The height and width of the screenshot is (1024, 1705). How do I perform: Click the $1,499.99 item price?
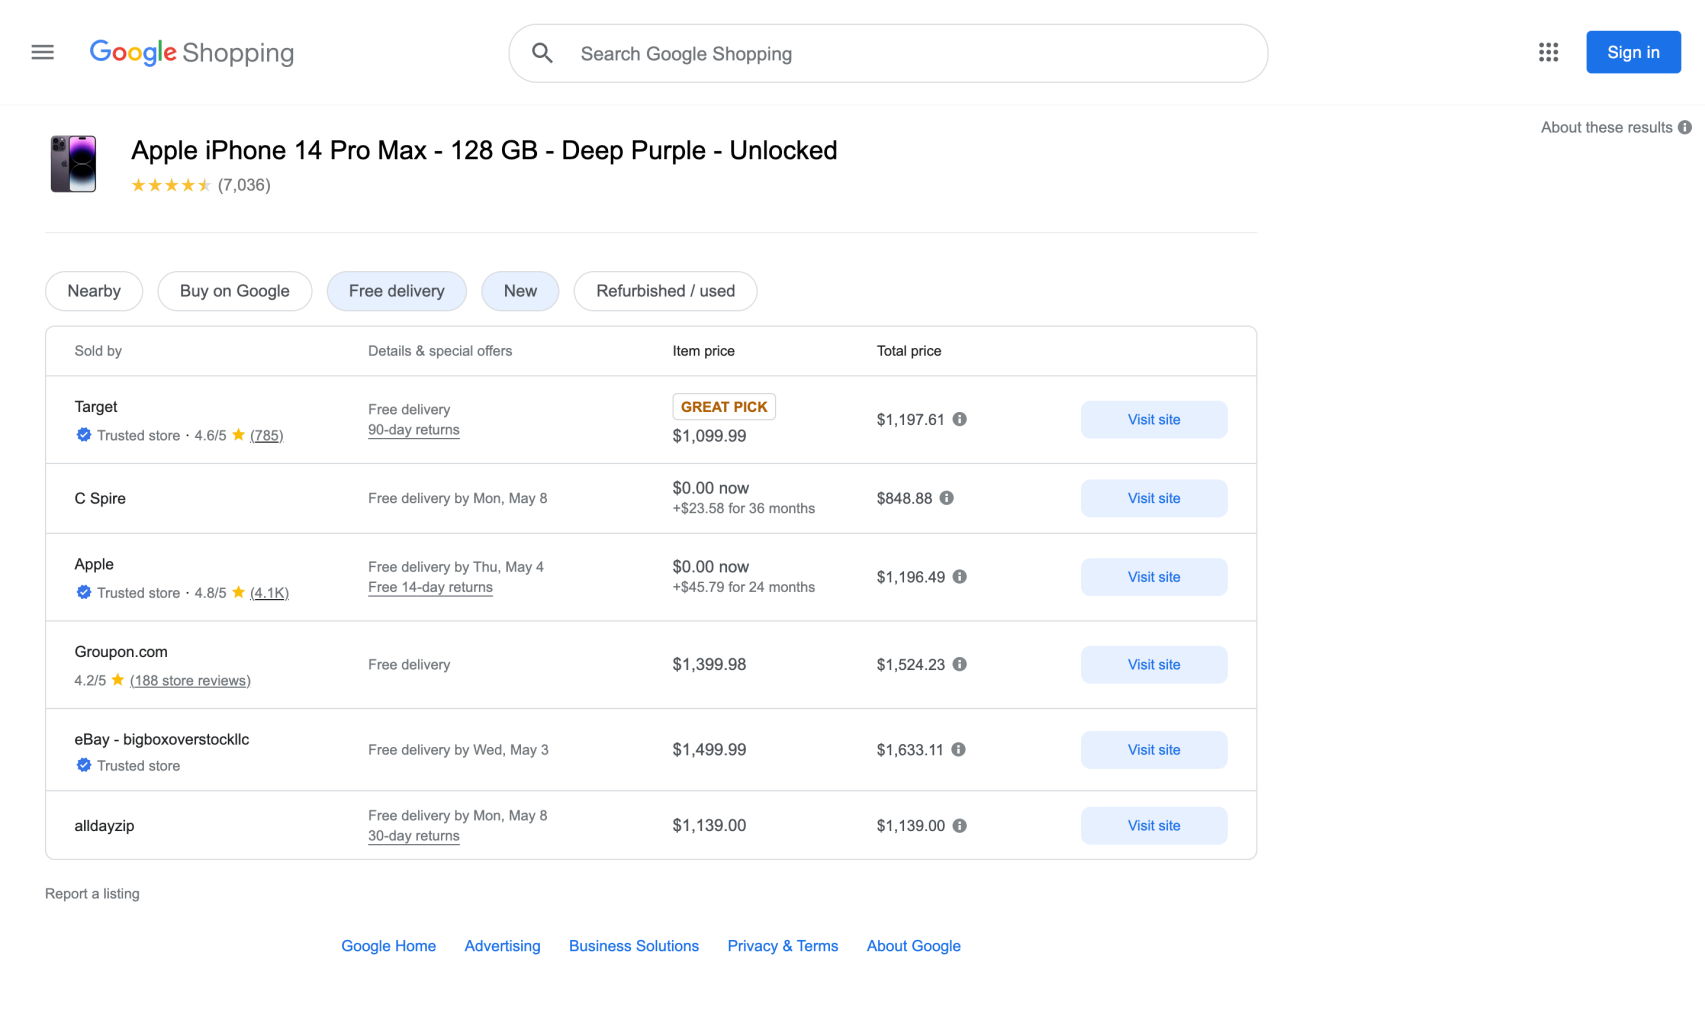pyautogui.click(x=709, y=750)
